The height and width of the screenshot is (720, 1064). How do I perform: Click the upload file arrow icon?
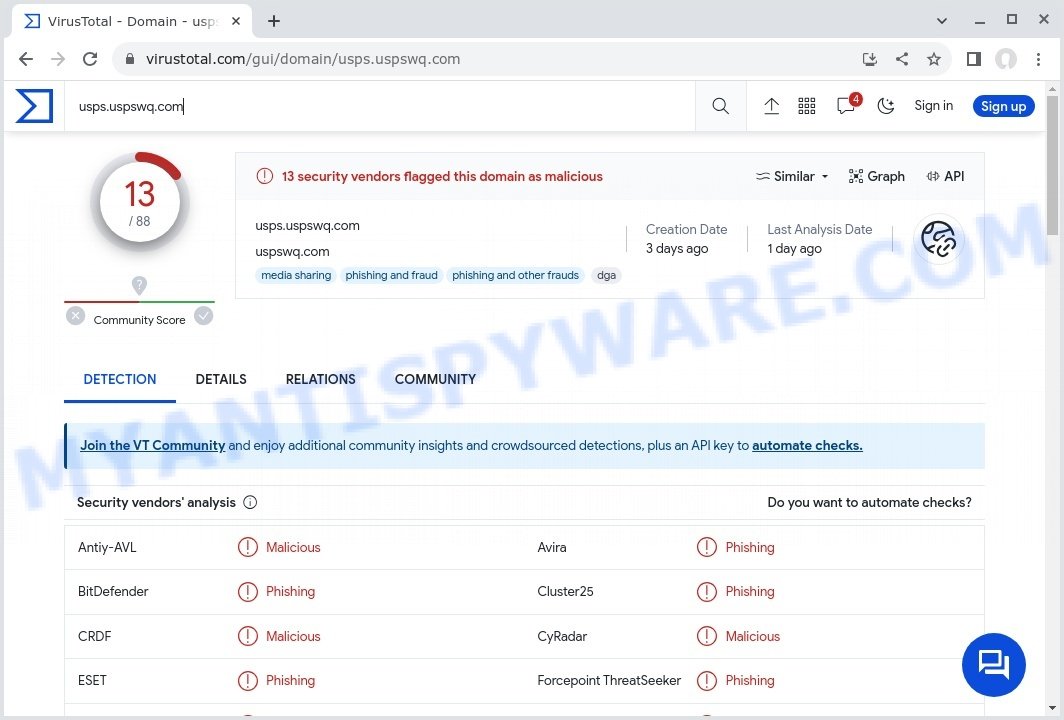[771, 106]
